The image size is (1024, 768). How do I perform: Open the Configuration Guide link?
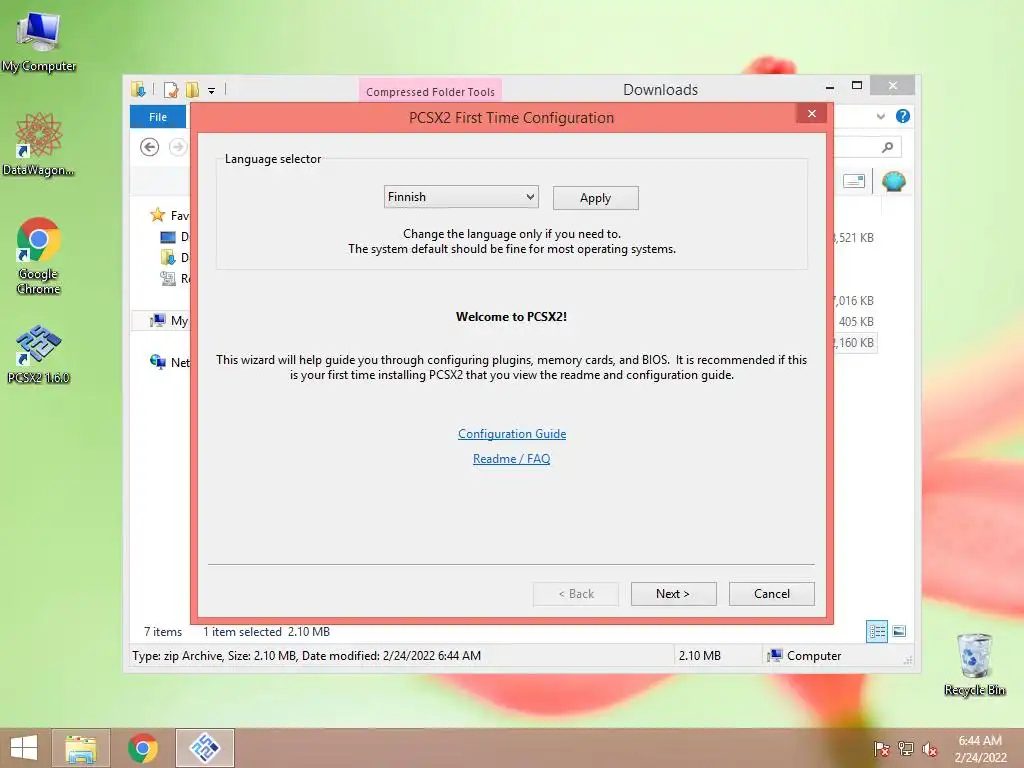(512, 434)
